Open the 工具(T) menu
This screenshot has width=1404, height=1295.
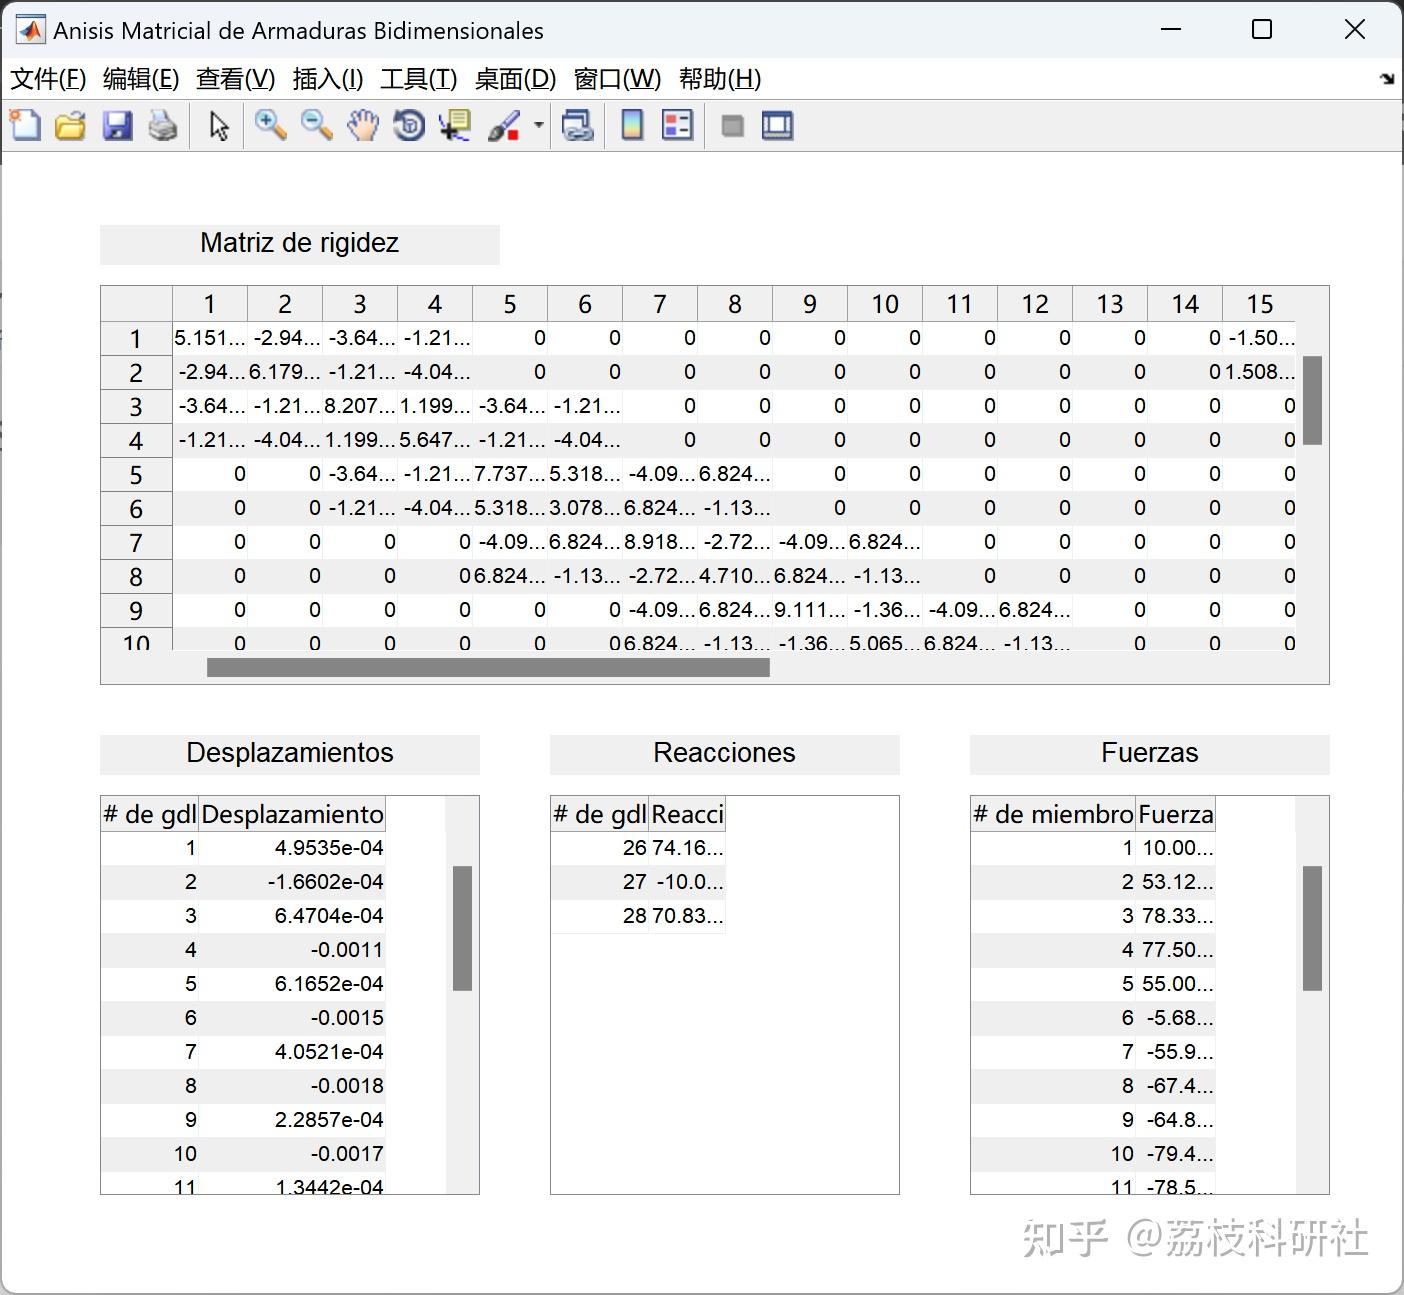[x=419, y=79]
